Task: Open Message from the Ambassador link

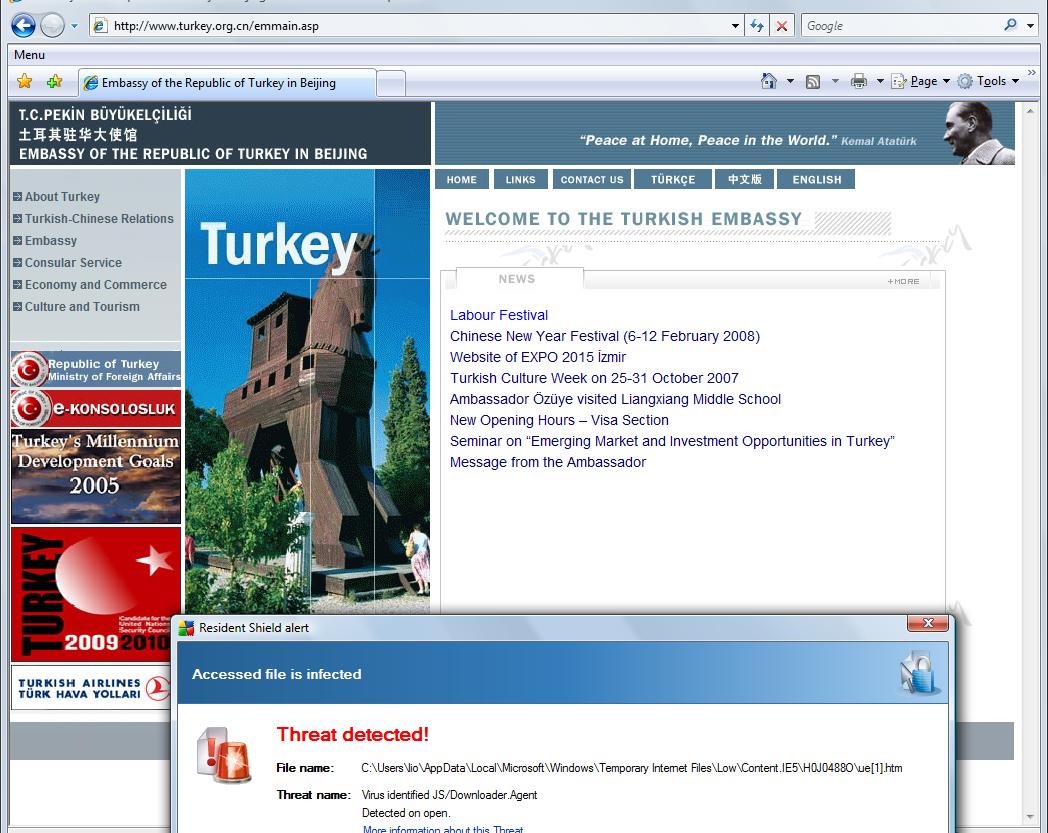Action: (548, 463)
